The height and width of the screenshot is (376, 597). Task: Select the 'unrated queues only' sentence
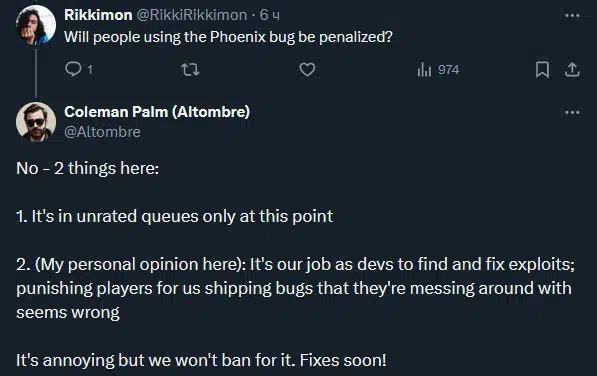174,216
